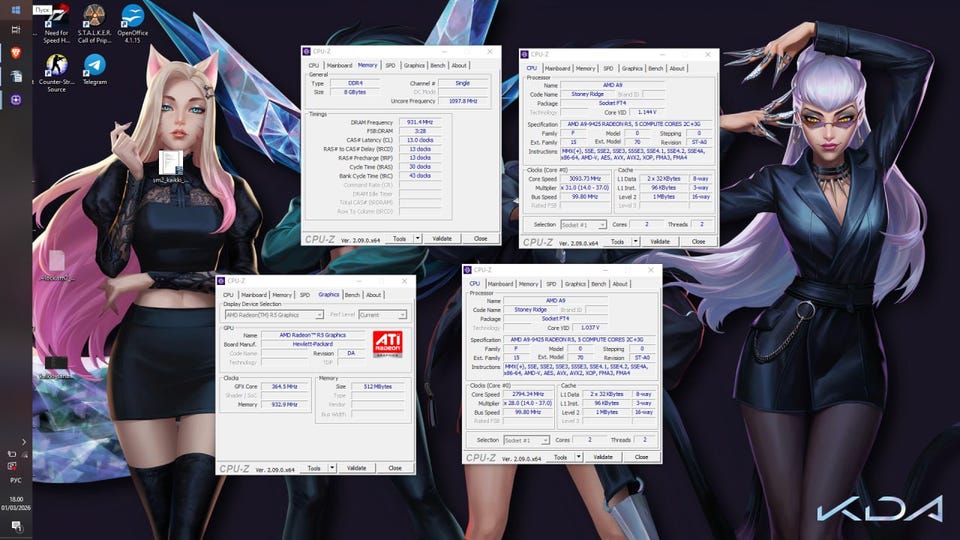This screenshot has width=960, height=540.
Task: Open the Graphics tab in the 2794.34 MHz window
Action: 575,284
